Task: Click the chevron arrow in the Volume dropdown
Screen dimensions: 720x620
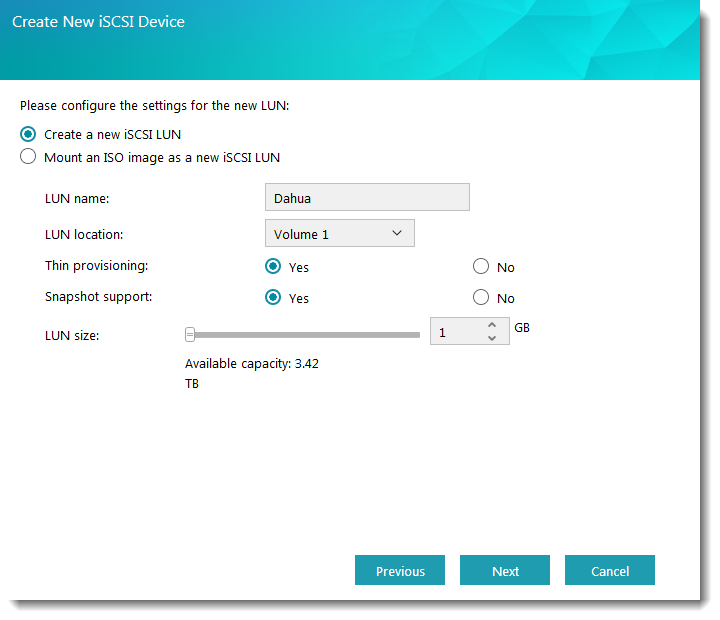Action: click(x=397, y=233)
